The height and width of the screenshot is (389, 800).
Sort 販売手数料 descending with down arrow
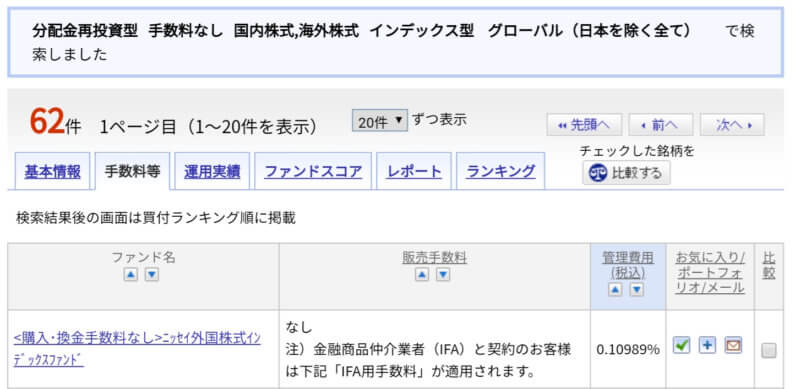click(443, 275)
